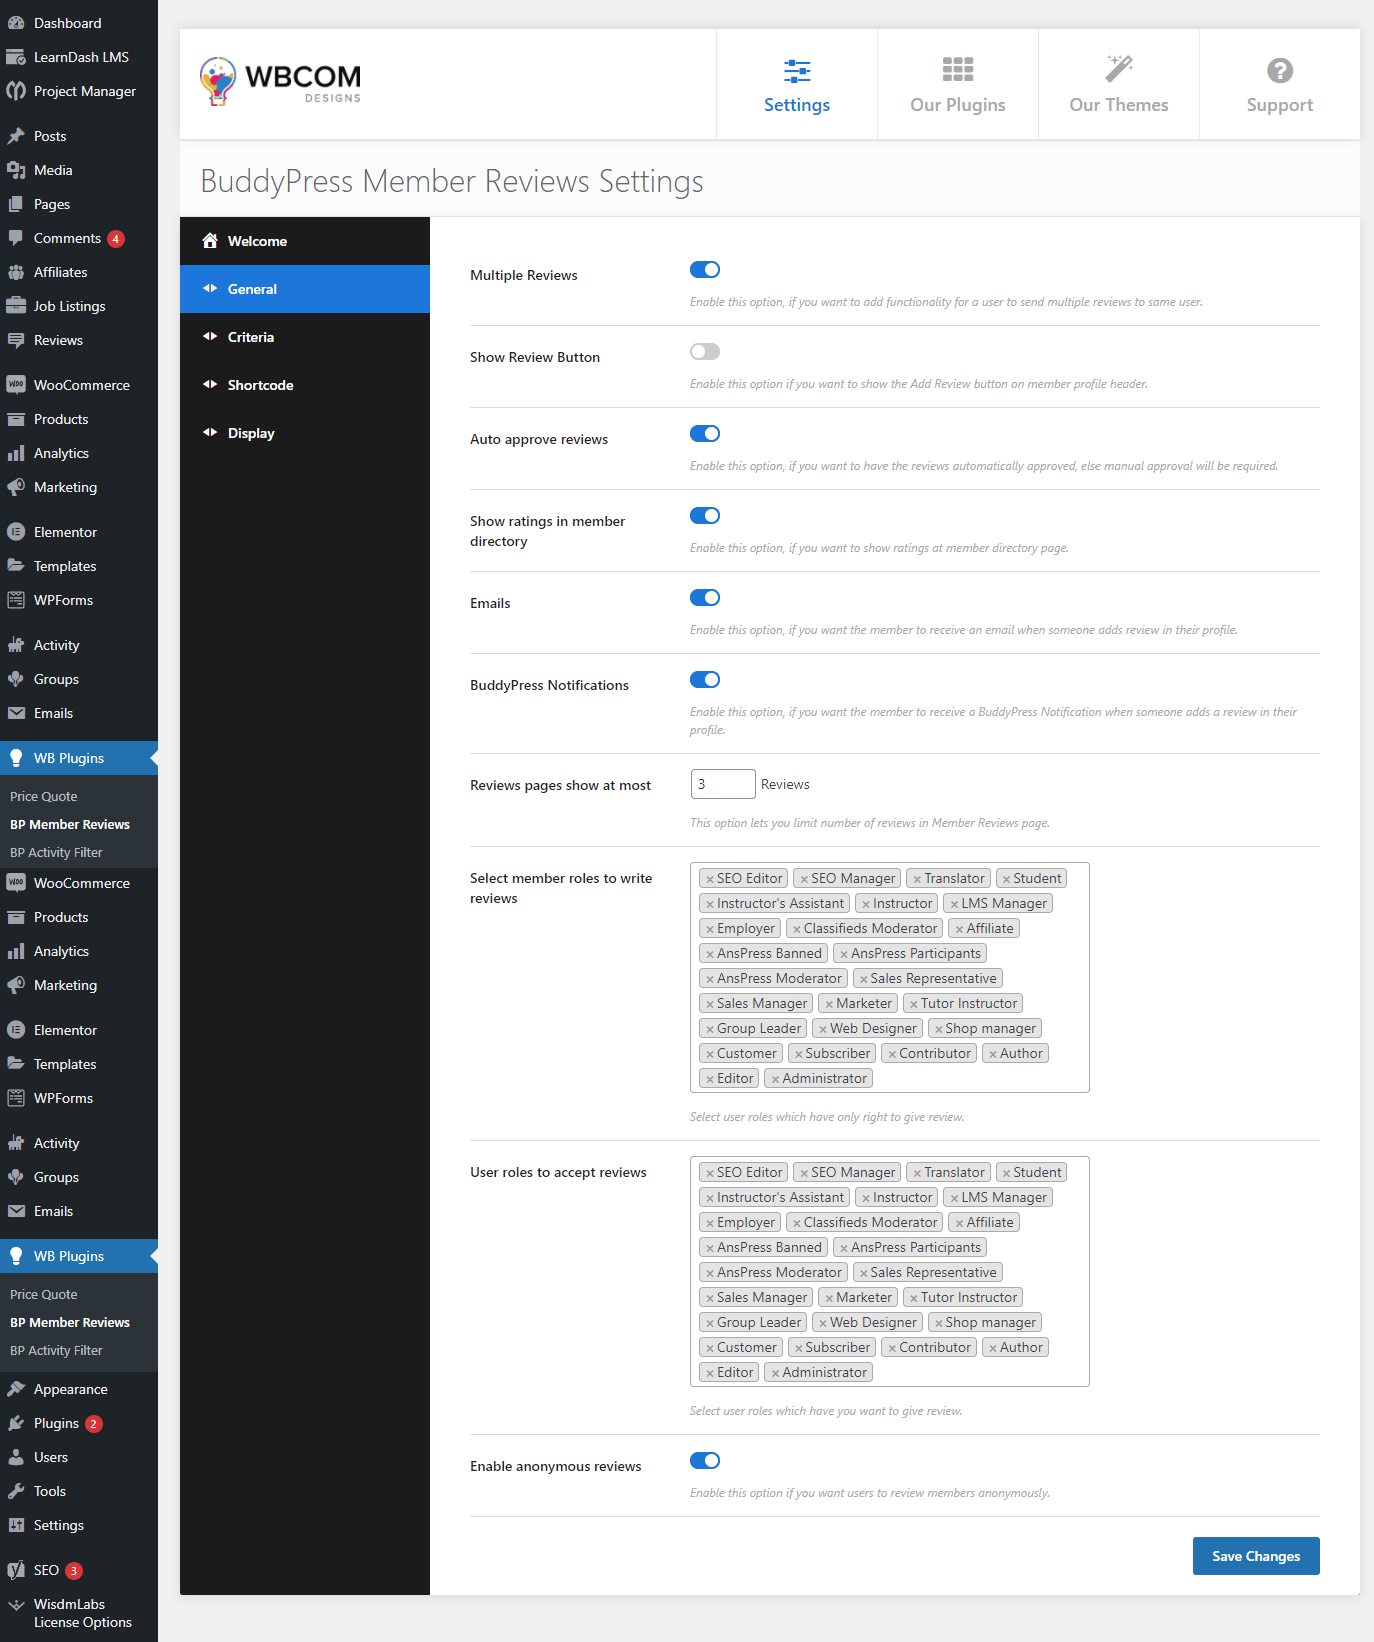
Task: Switch to the Shortcode settings tab
Action: (x=260, y=385)
